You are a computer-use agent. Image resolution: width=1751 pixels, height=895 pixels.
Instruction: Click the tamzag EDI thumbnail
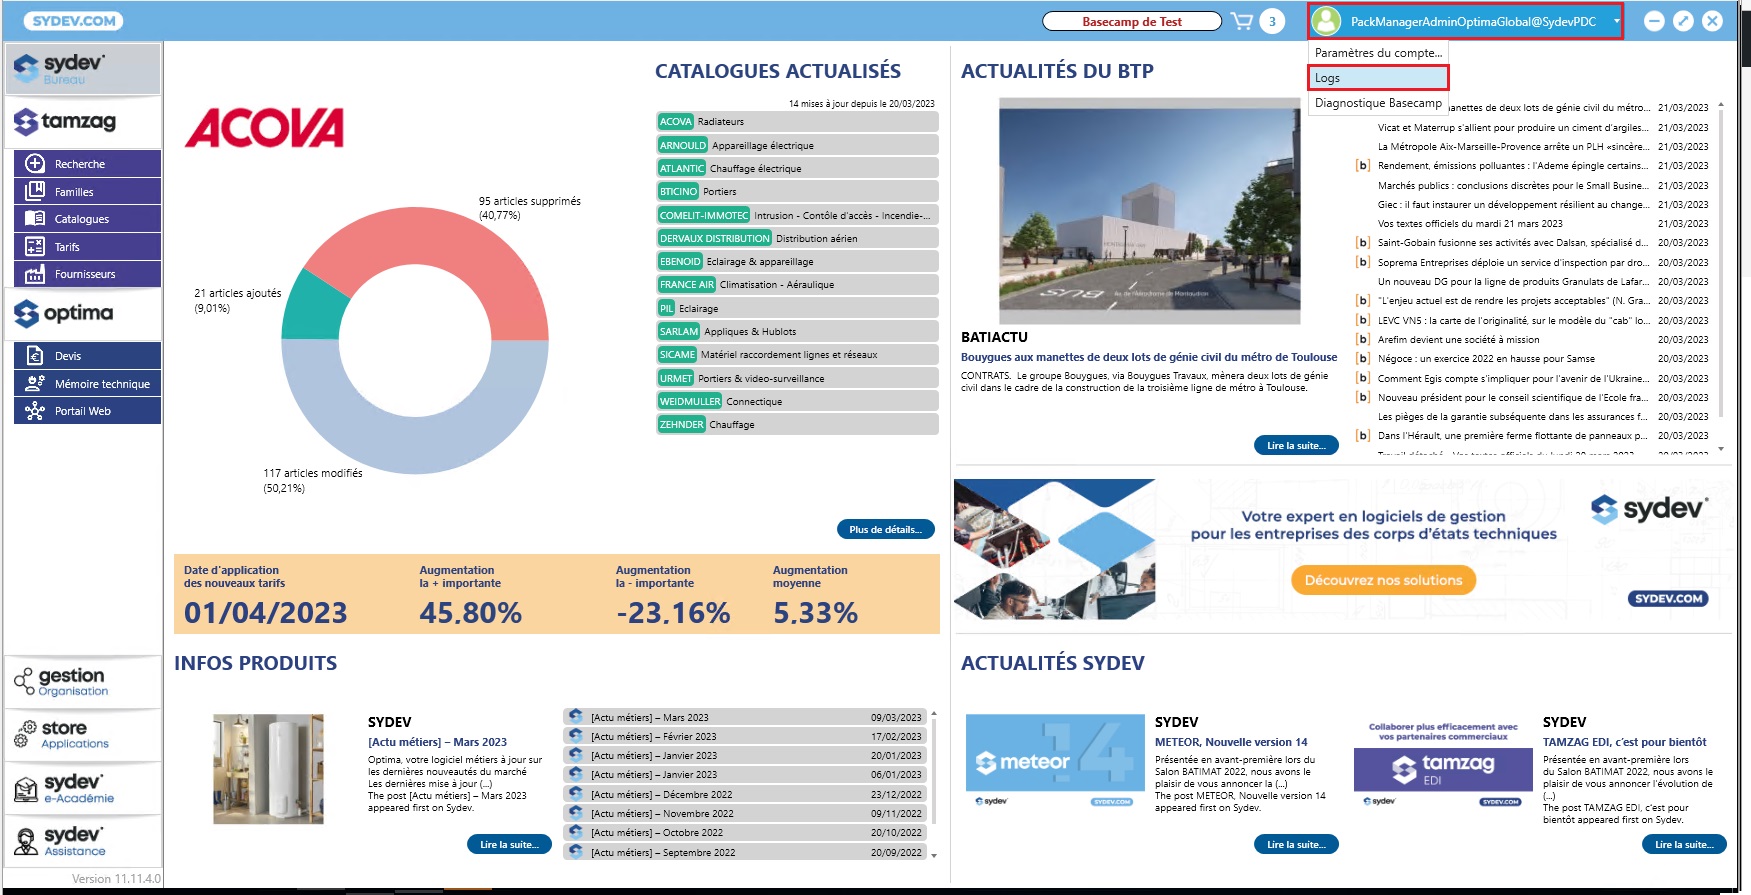1443,762
